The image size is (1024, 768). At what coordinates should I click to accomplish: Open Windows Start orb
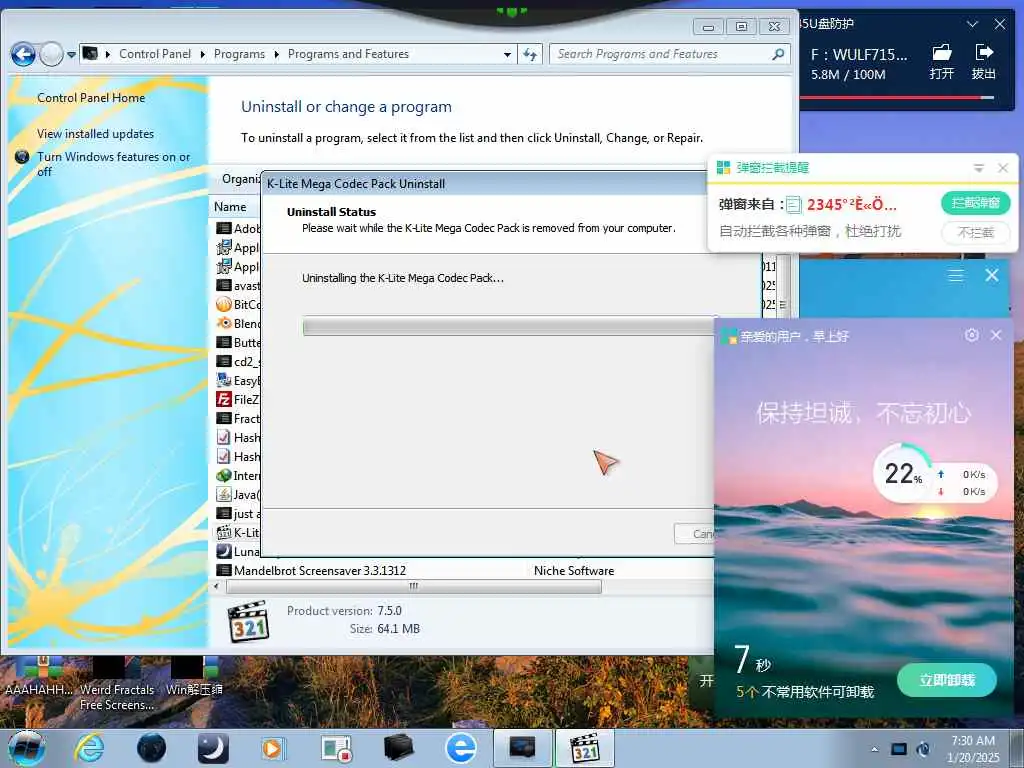pos(27,748)
